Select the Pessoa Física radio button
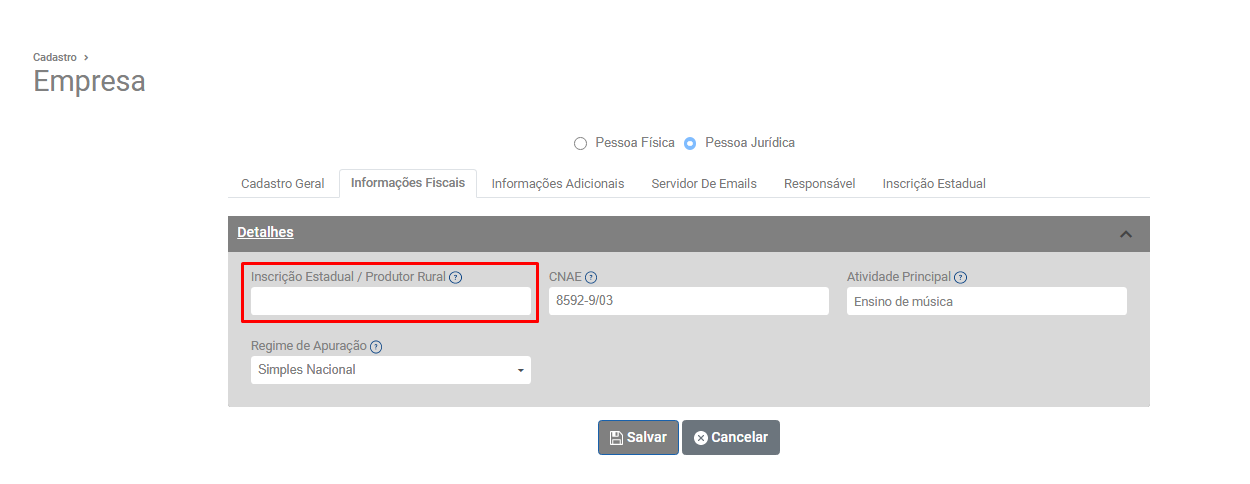The width and height of the screenshot is (1250, 484). coord(581,143)
